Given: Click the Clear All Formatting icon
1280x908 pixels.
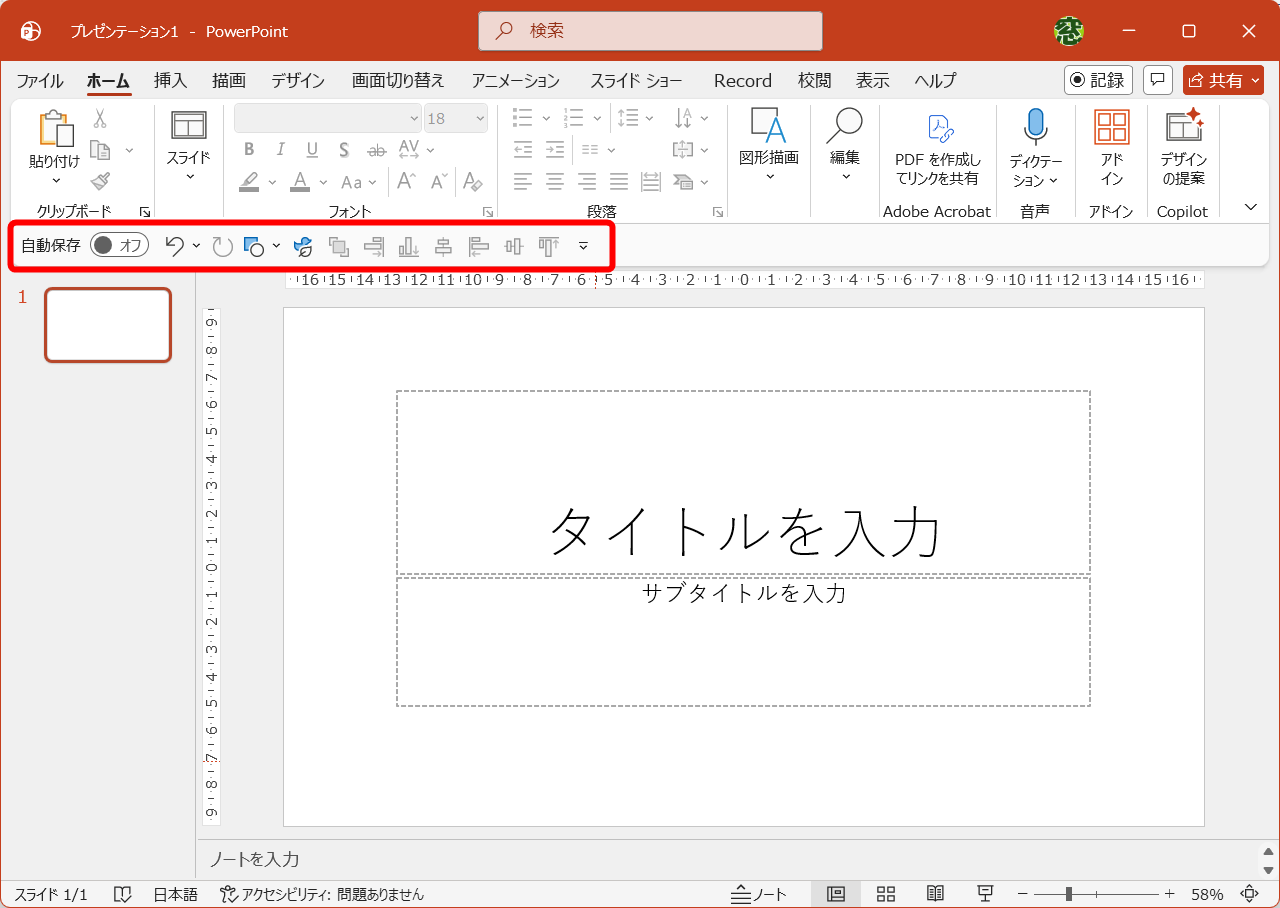Looking at the screenshot, I should [473, 181].
